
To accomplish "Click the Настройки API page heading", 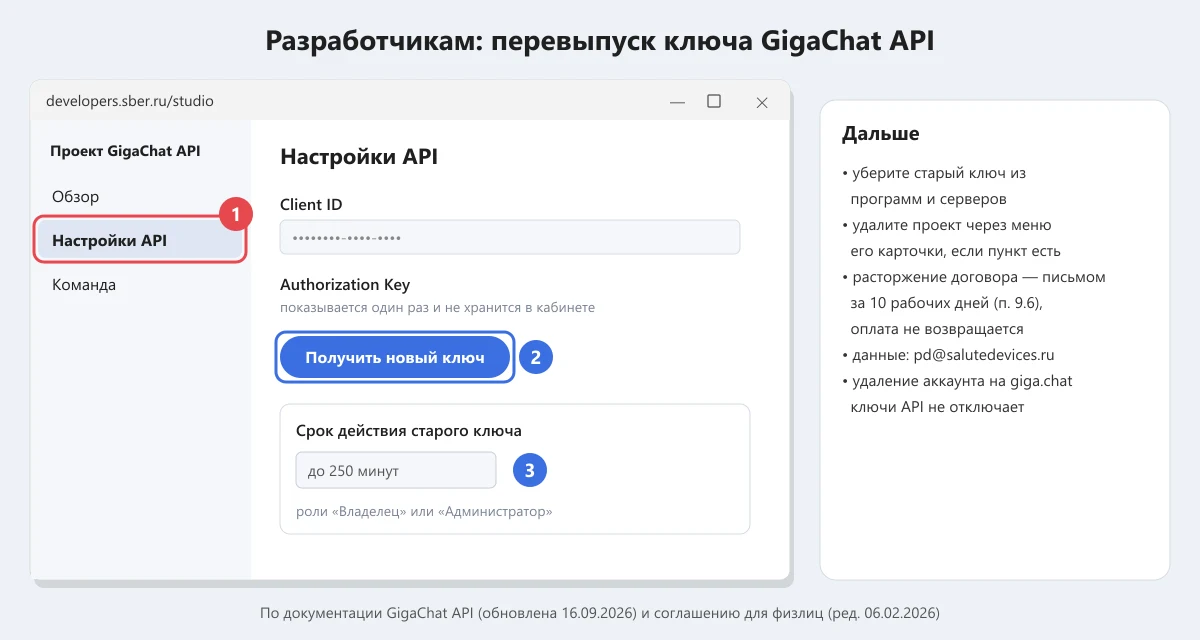I will point(359,157).
